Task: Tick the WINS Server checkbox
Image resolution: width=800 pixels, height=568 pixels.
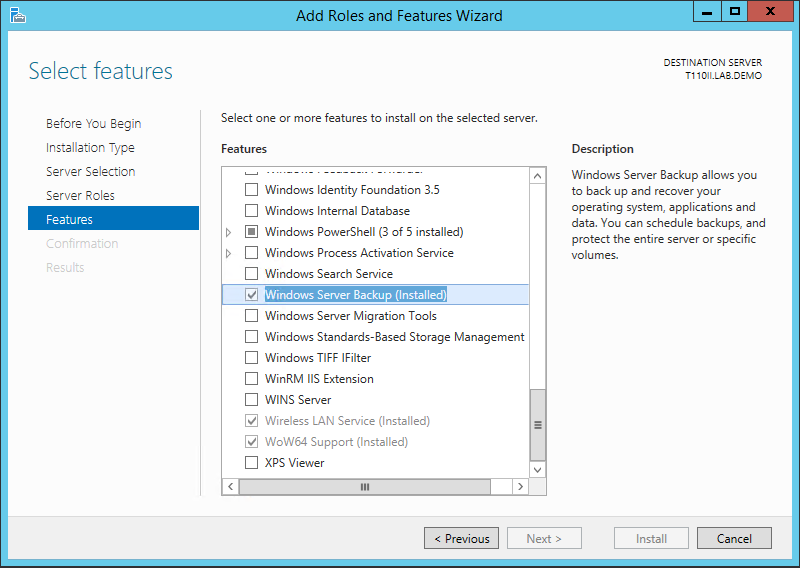Action: click(x=252, y=400)
